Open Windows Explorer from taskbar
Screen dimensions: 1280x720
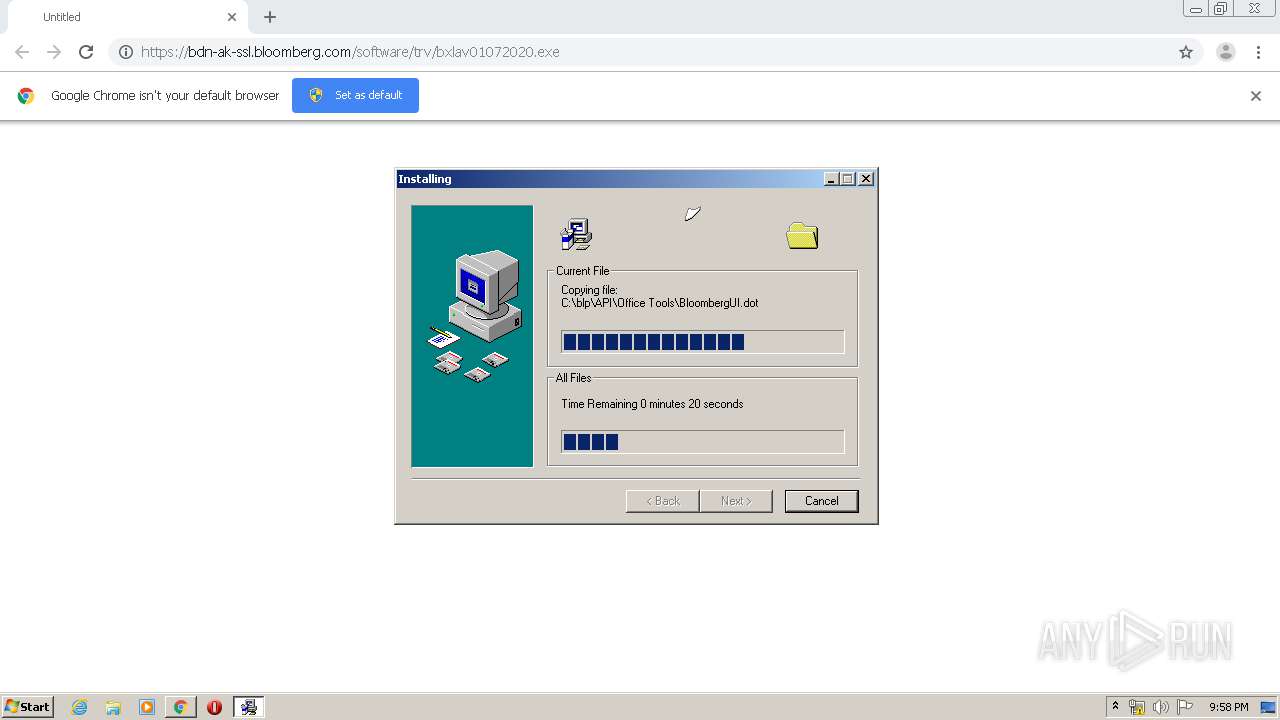click(113, 707)
